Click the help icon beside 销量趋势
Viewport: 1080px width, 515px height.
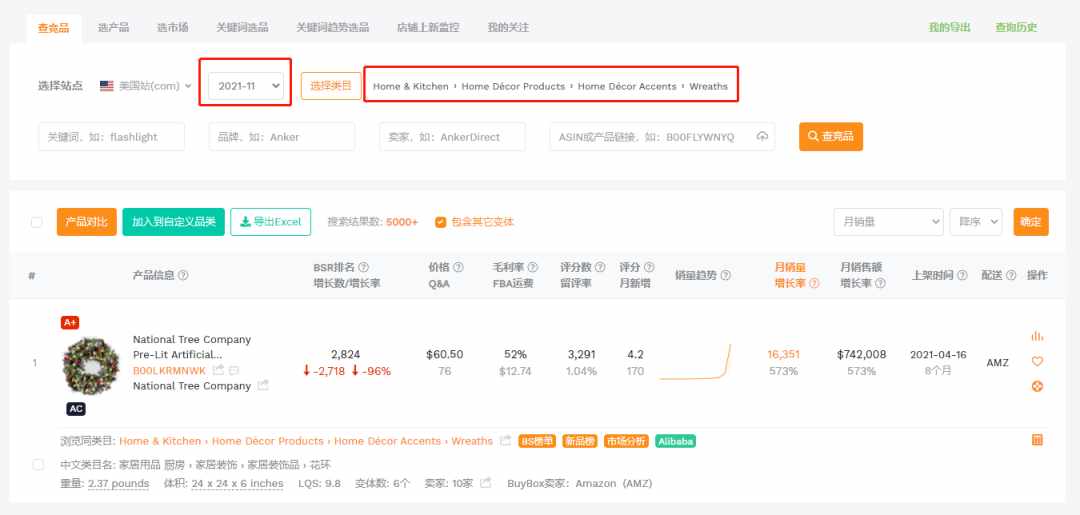[725, 275]
